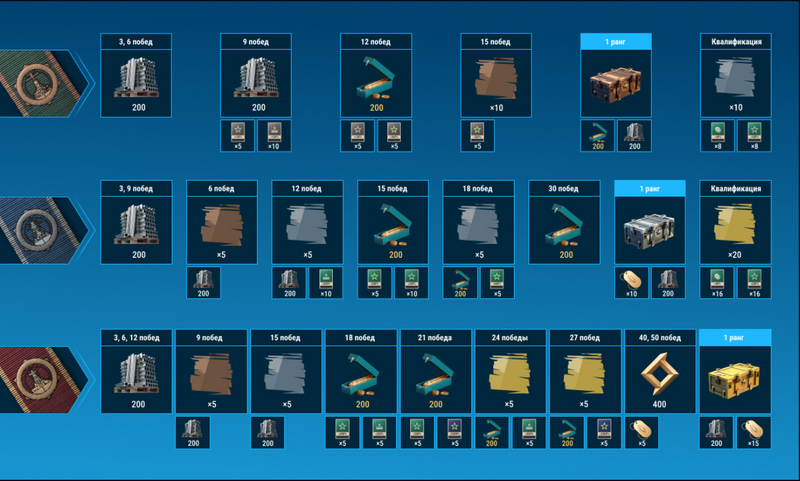Click the '24 победы' reward header
800x481 pixels.
[510, 337]
